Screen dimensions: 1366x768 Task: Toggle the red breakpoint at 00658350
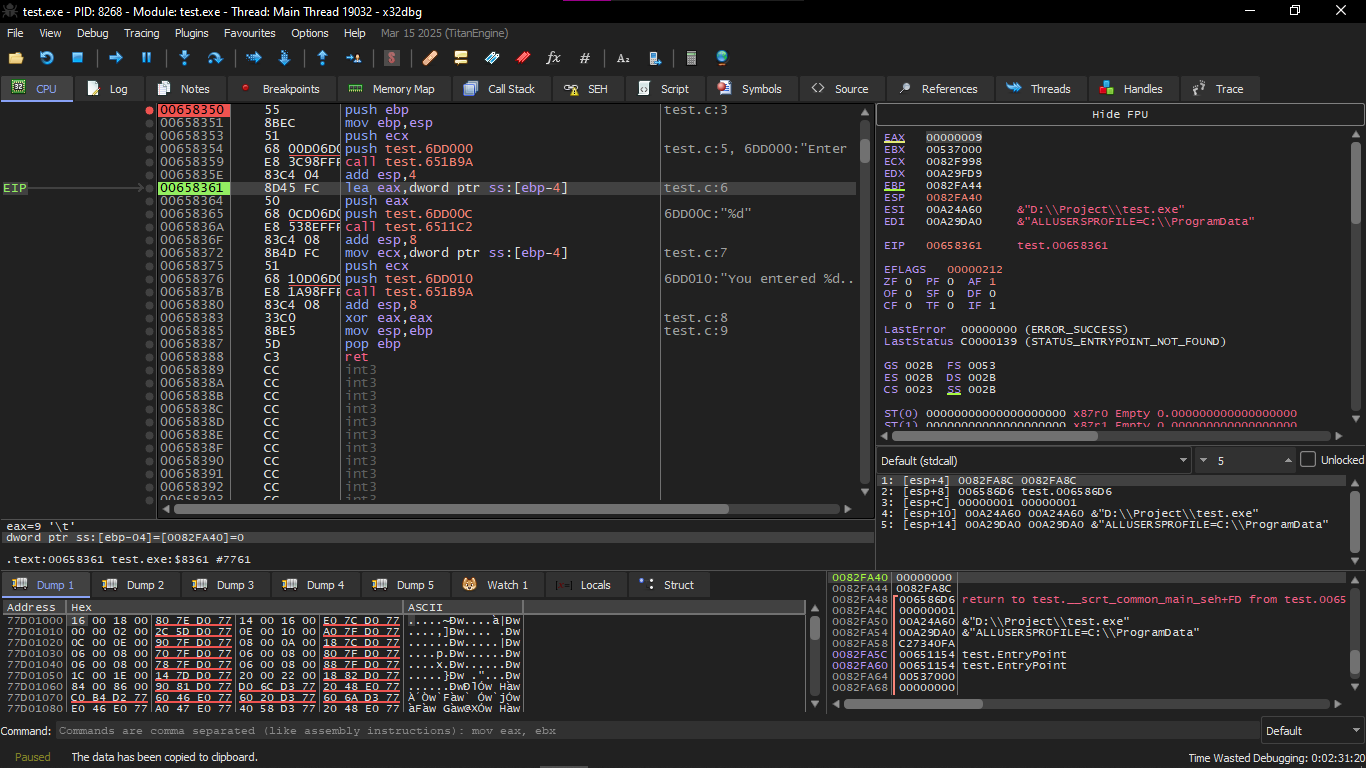click(149, 110)
